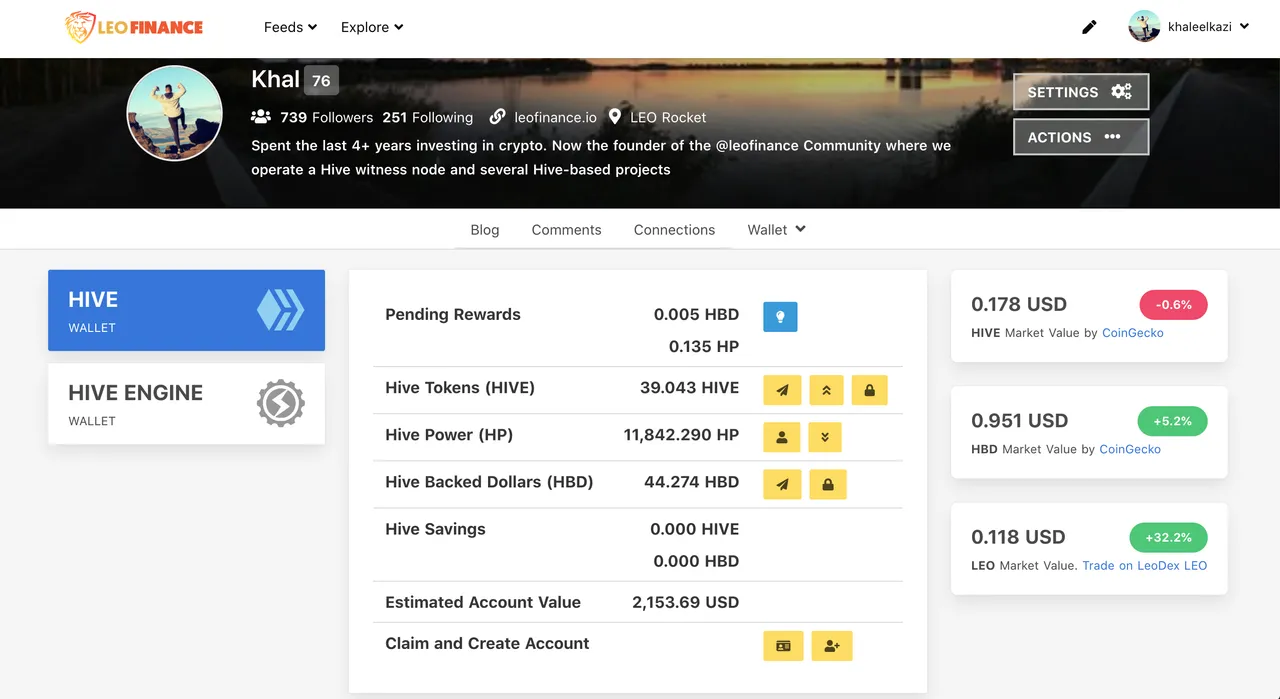View the 739 Followers list

(x=326, y=117)
